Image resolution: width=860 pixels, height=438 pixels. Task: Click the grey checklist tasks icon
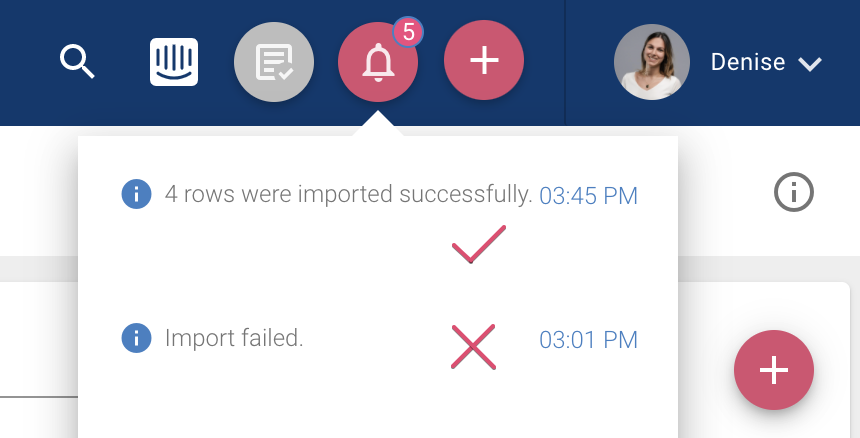coord(274,62)
